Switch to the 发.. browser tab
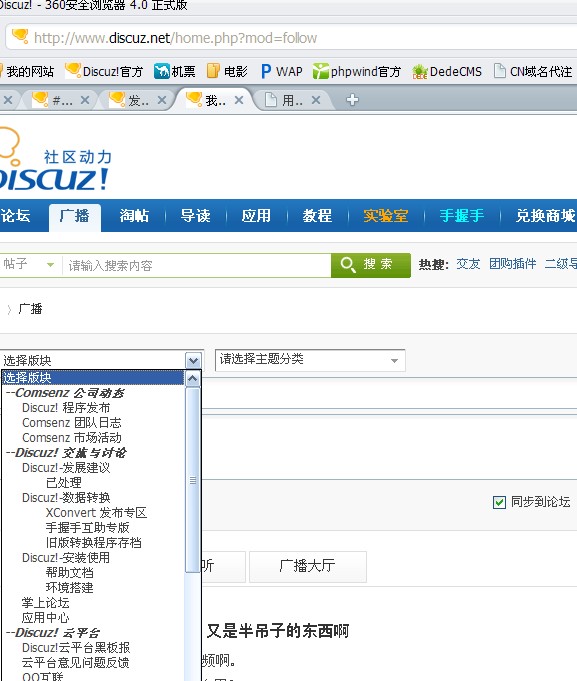The image size is (577, 681). pos(134,100)
